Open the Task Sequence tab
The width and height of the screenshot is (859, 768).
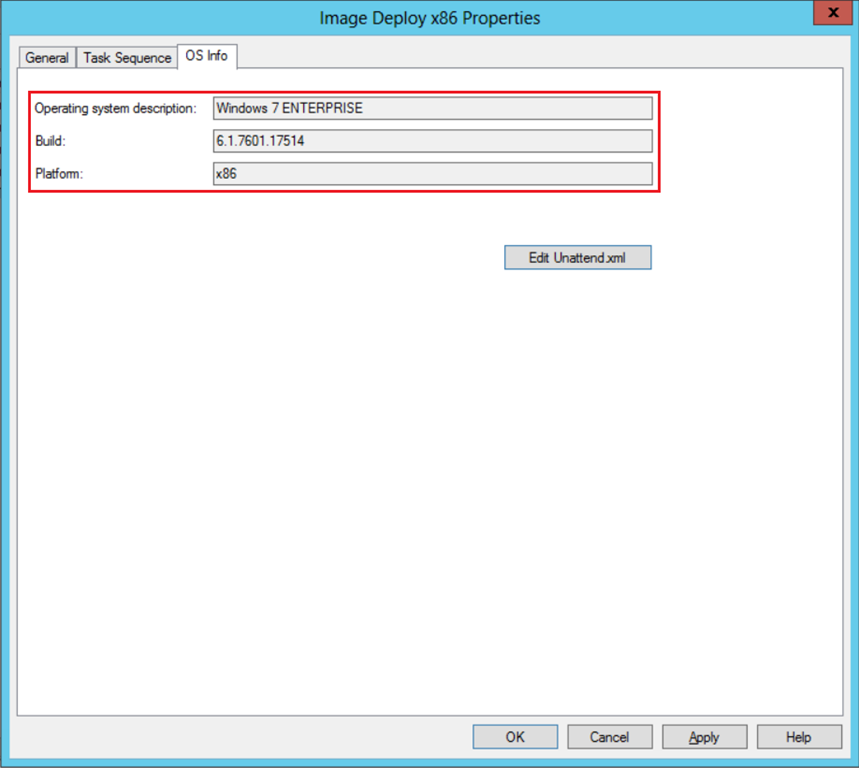(127, 58)
